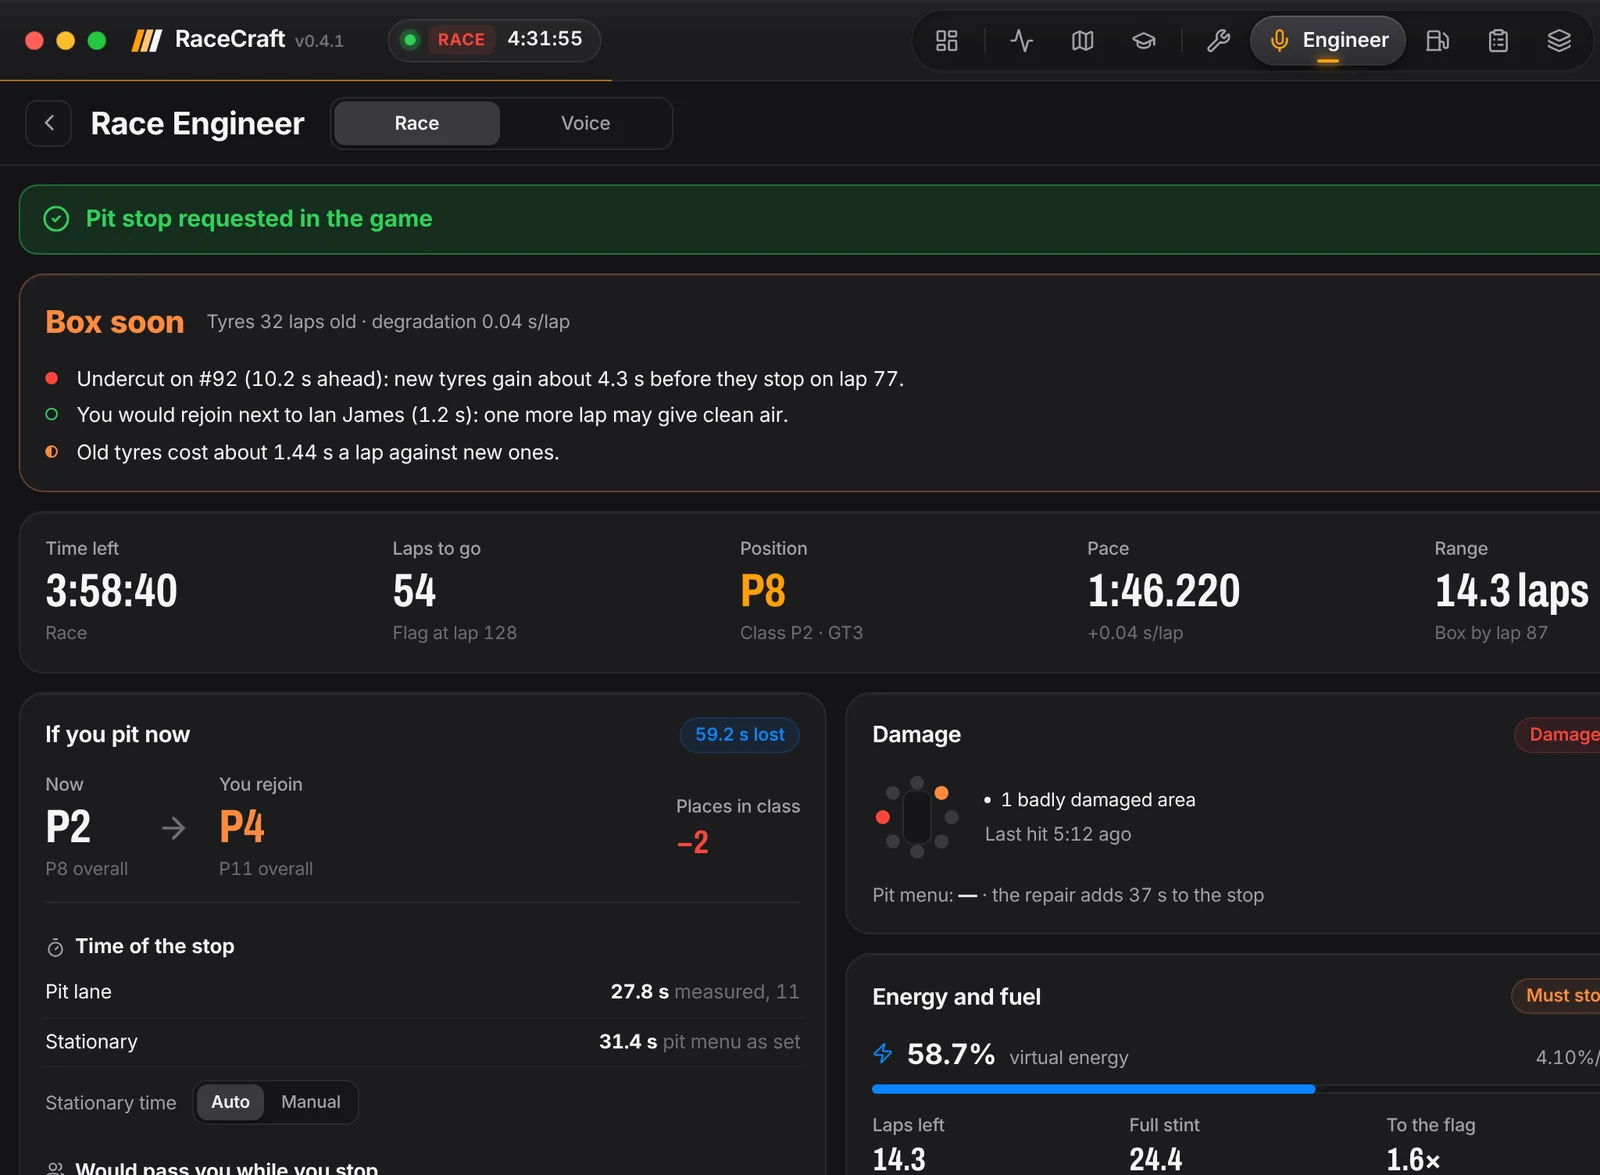The width and height of the screenshot is (1600, 1175).
Task: Open the telemetry pulse icon
Action: pos(1021,41)
